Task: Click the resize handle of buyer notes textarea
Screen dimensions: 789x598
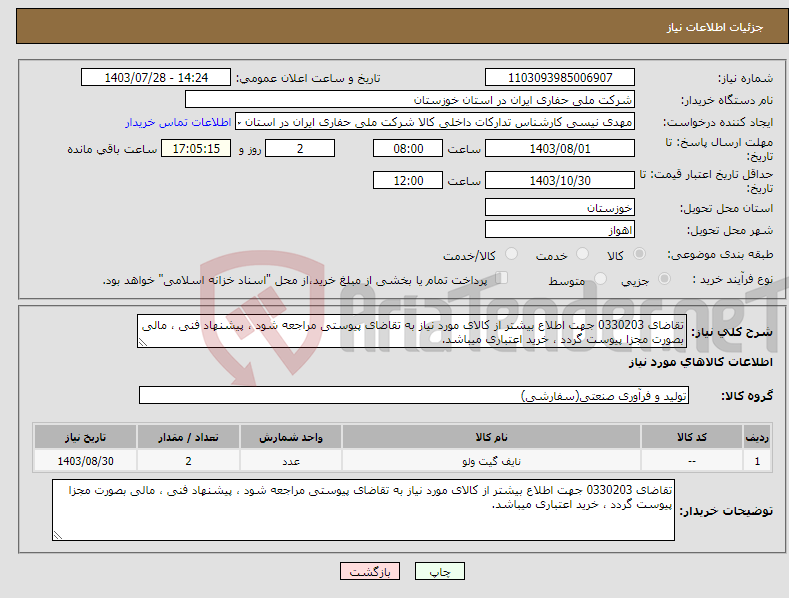Action: coord(57,536)
